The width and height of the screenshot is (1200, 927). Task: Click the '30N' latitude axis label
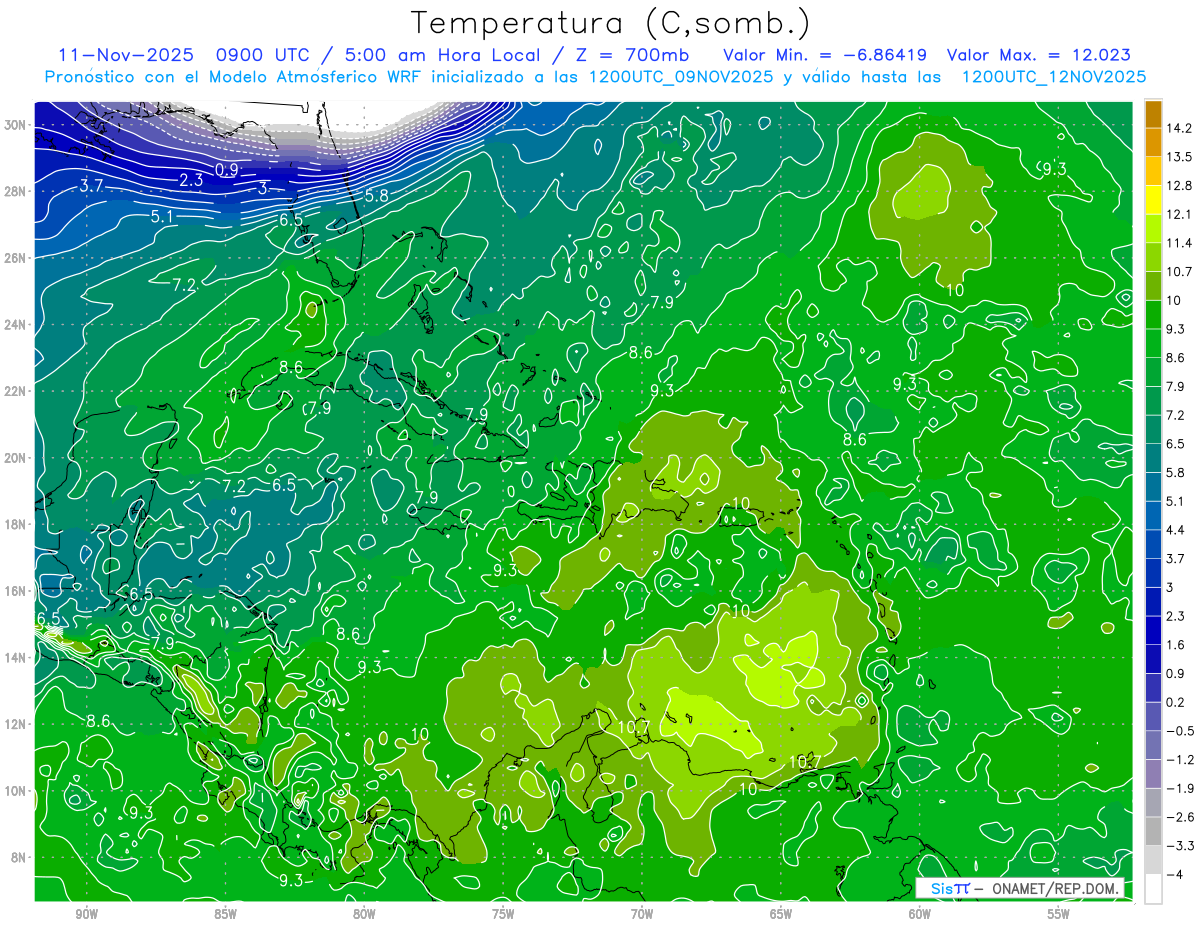point(16,125)
